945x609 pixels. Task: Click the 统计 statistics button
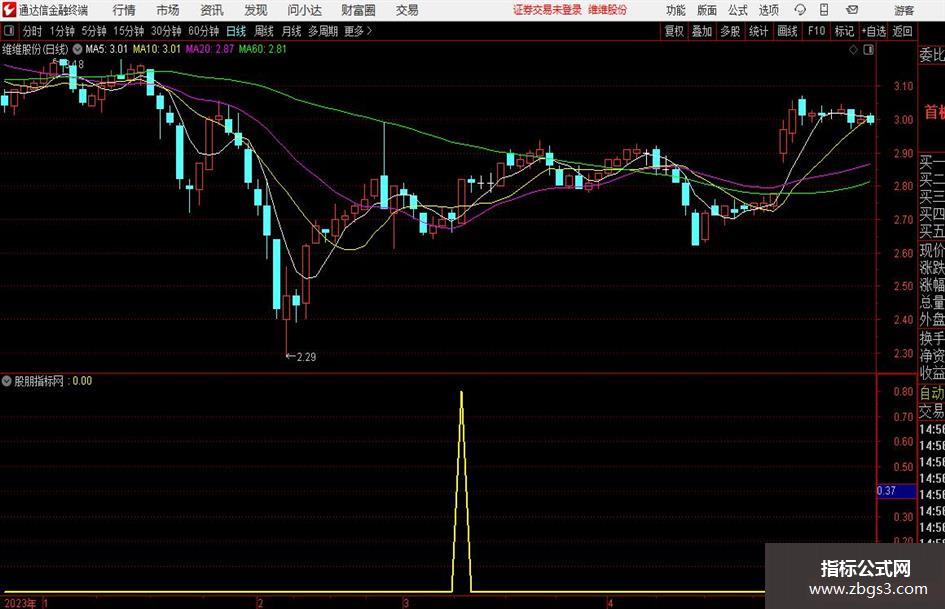click(x=758, y=31)
